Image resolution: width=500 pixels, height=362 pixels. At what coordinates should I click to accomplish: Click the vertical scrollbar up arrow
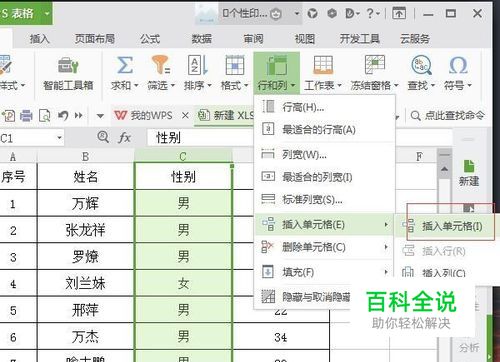pyautogui.click(x=444, y=169)
